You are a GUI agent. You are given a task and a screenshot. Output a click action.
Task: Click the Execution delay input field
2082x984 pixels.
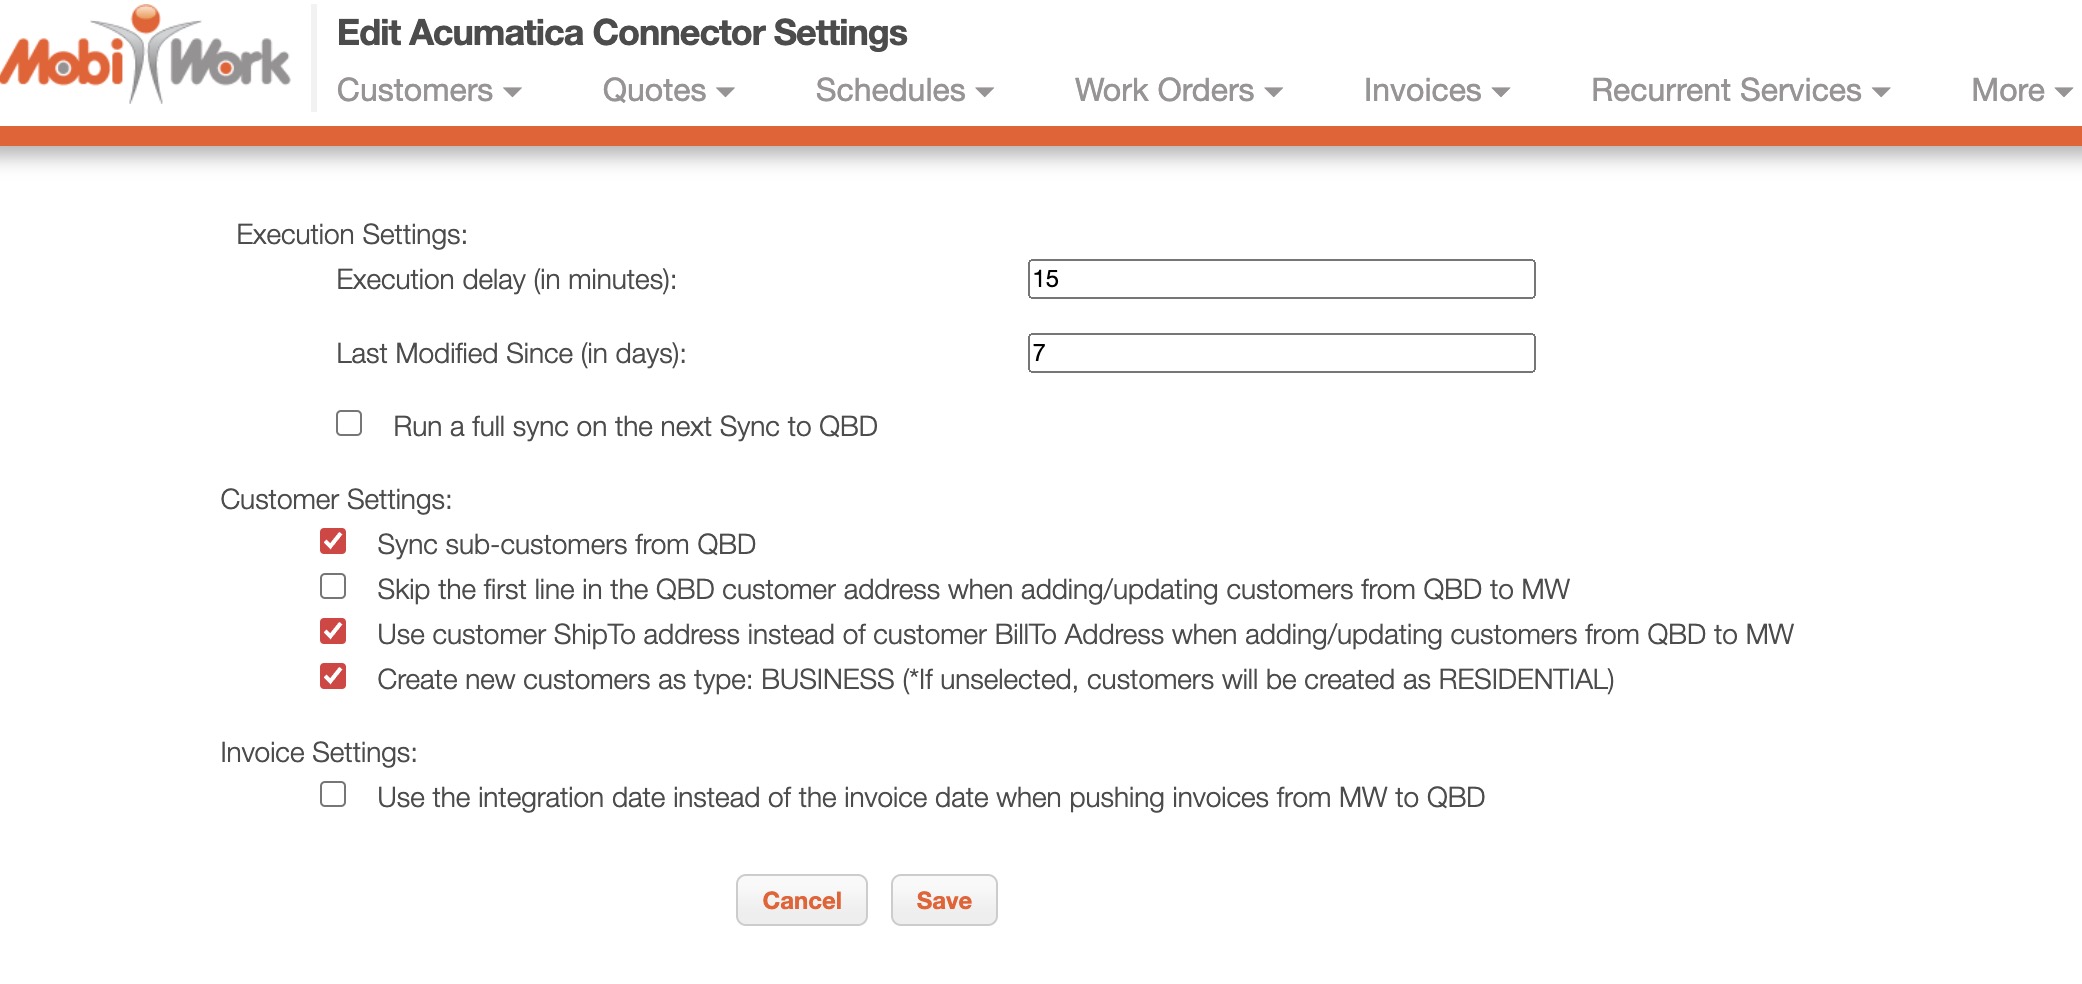1280,279
